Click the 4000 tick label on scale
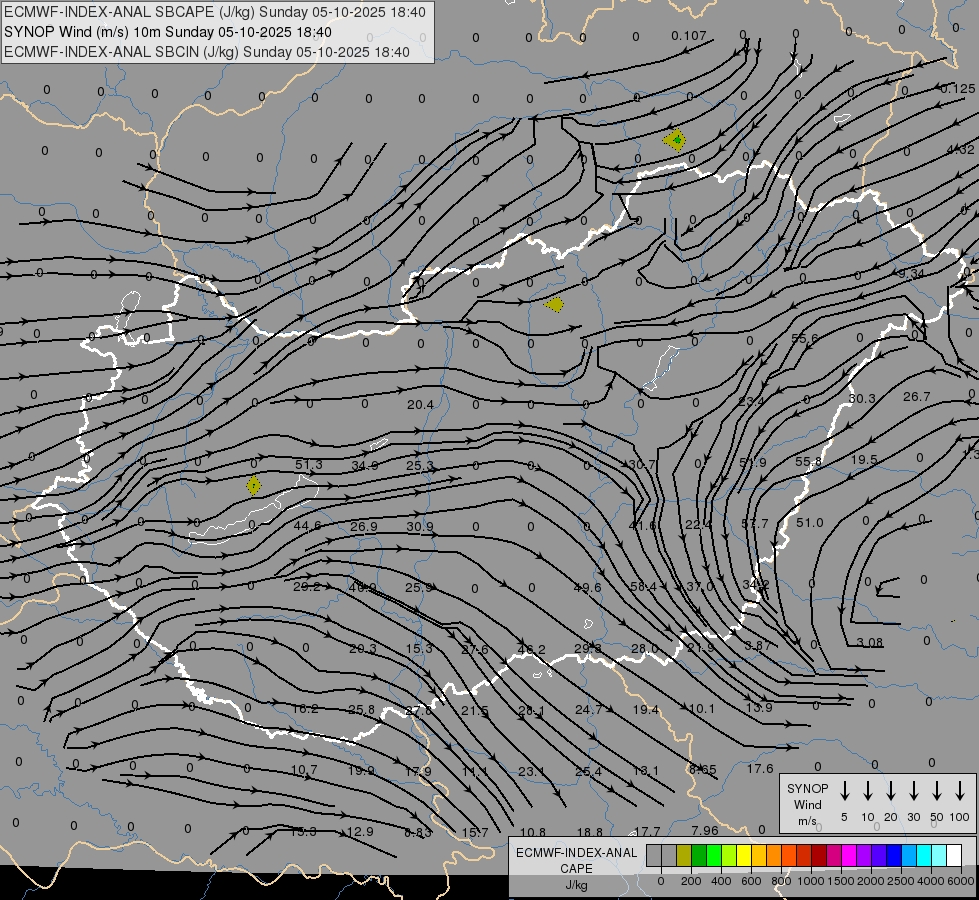 931,881
